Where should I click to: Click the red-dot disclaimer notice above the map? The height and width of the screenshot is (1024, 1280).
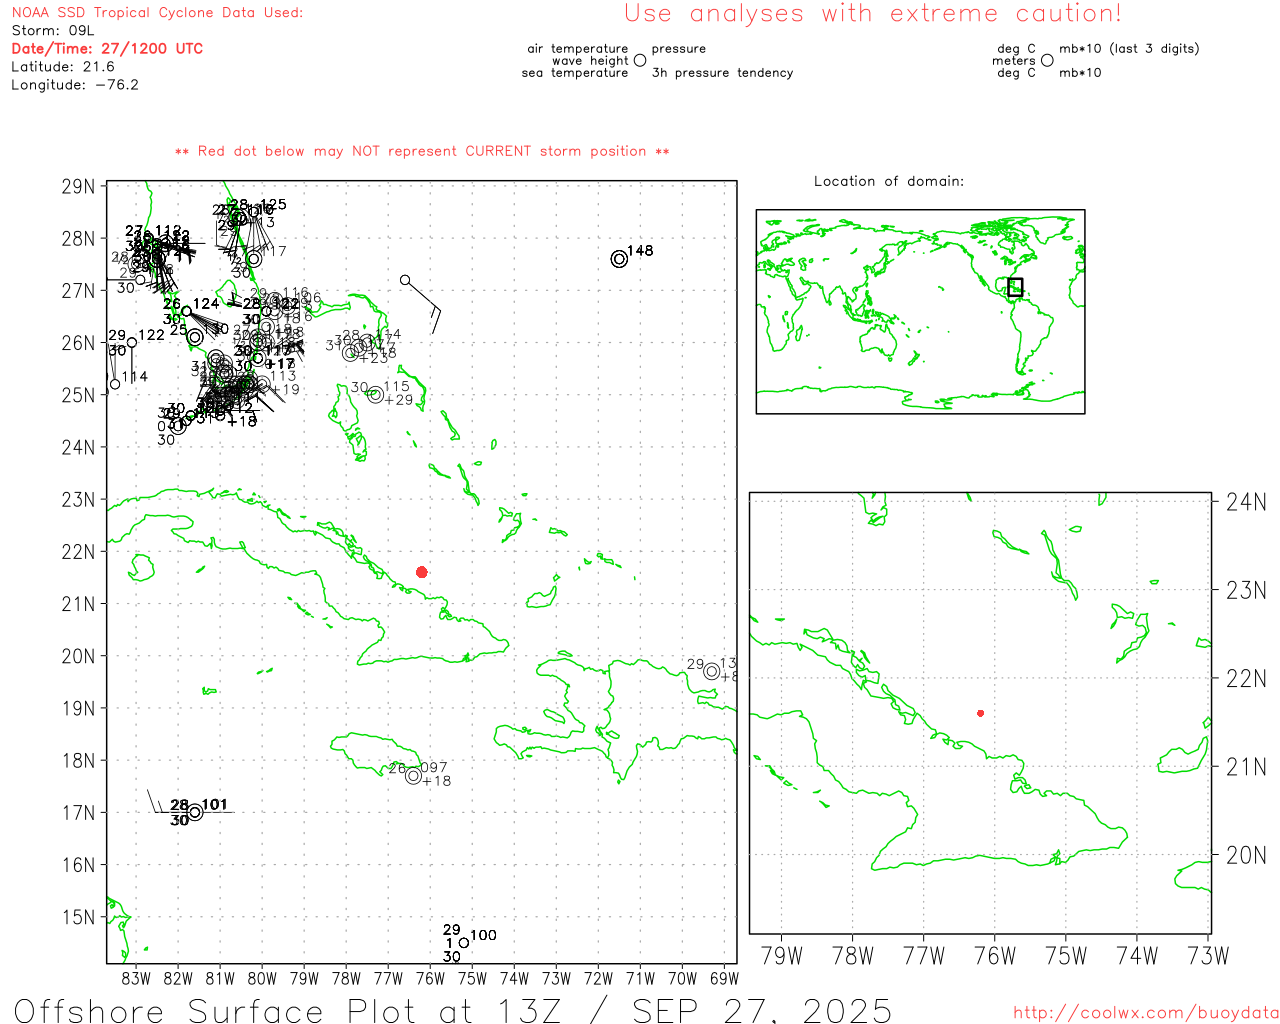[x=422, y=151]
